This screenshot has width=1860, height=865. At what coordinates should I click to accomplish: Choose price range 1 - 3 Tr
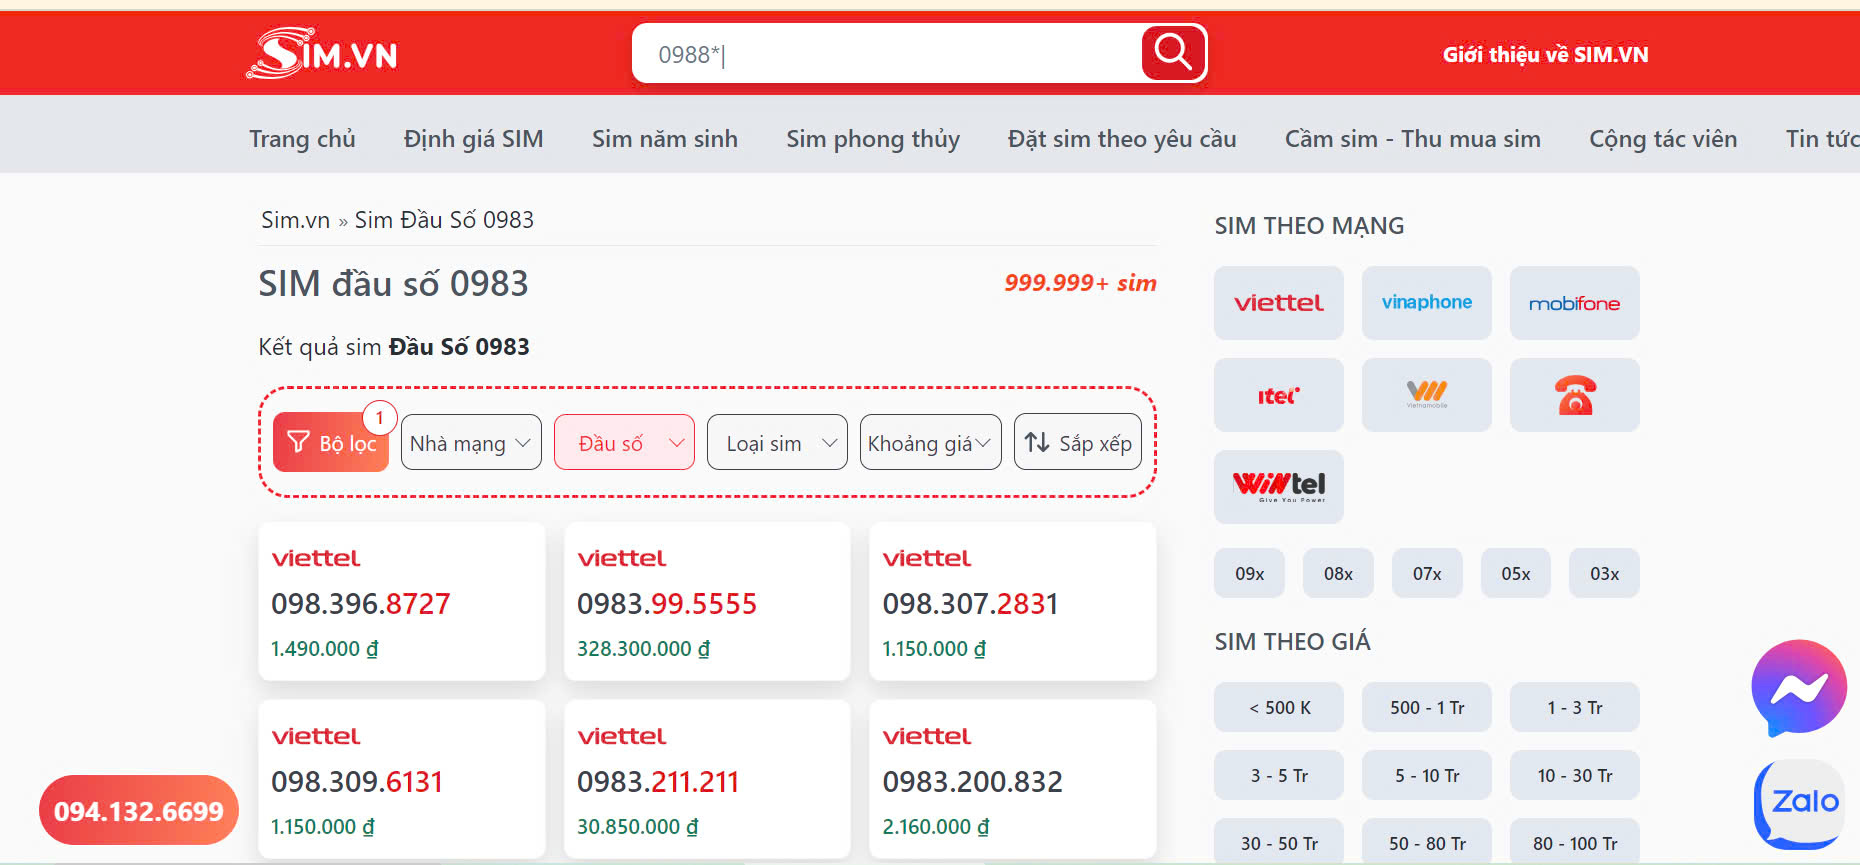pos(1575,707)
